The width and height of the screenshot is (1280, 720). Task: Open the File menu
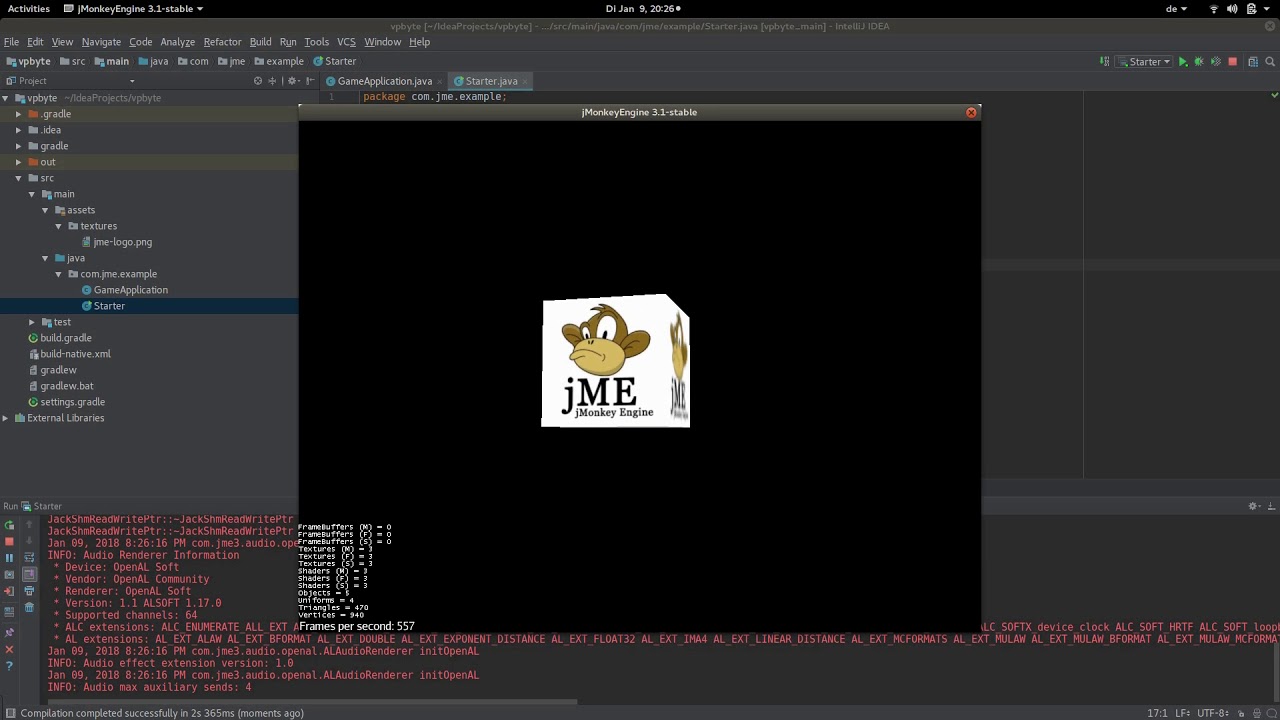click(11, 42)
